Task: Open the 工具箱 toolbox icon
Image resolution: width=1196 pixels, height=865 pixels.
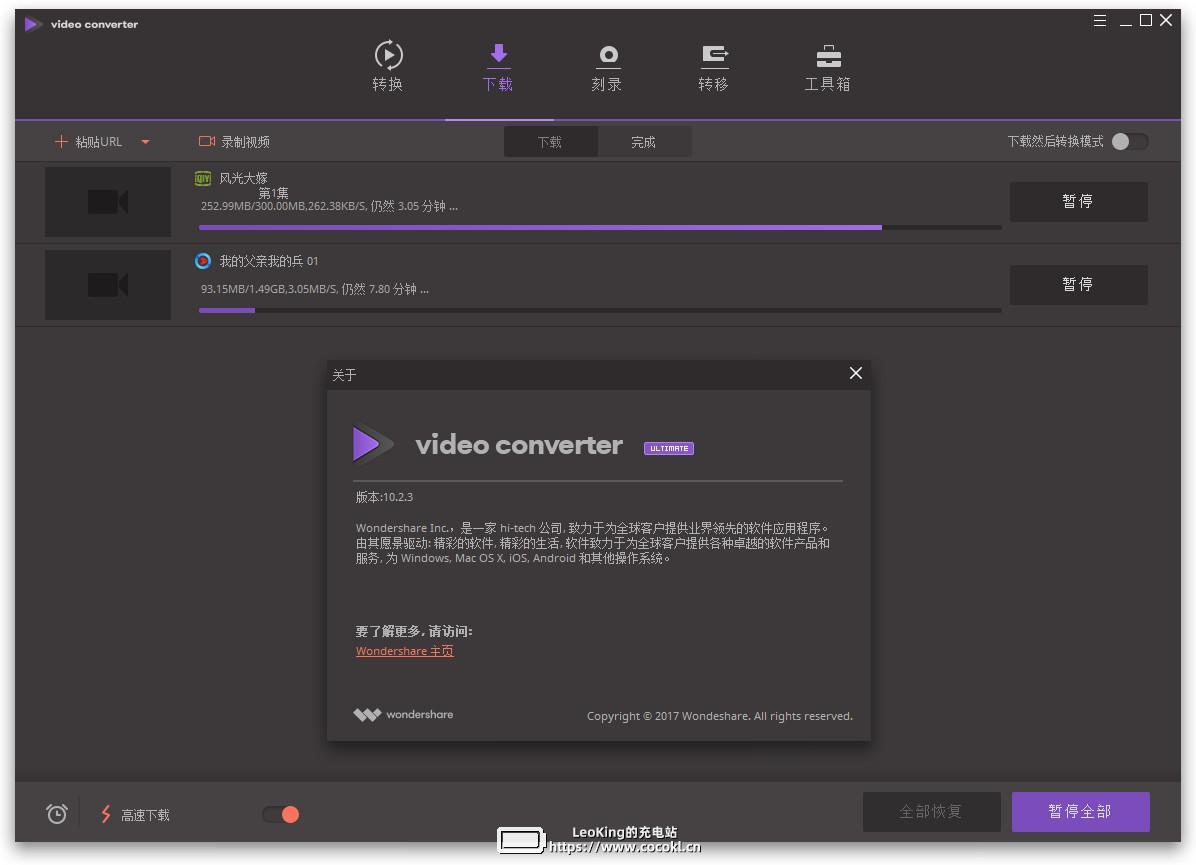Action: [x=828, y=56]
